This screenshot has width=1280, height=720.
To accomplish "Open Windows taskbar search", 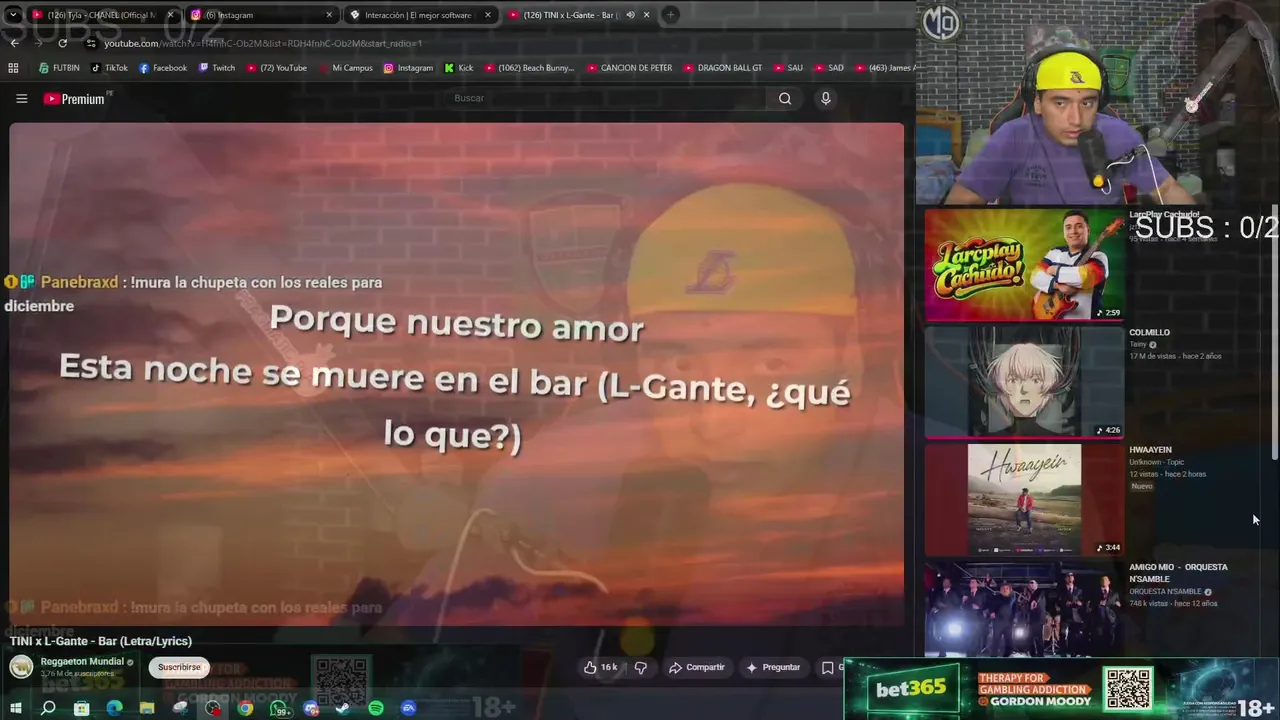I will pos(48,708).
